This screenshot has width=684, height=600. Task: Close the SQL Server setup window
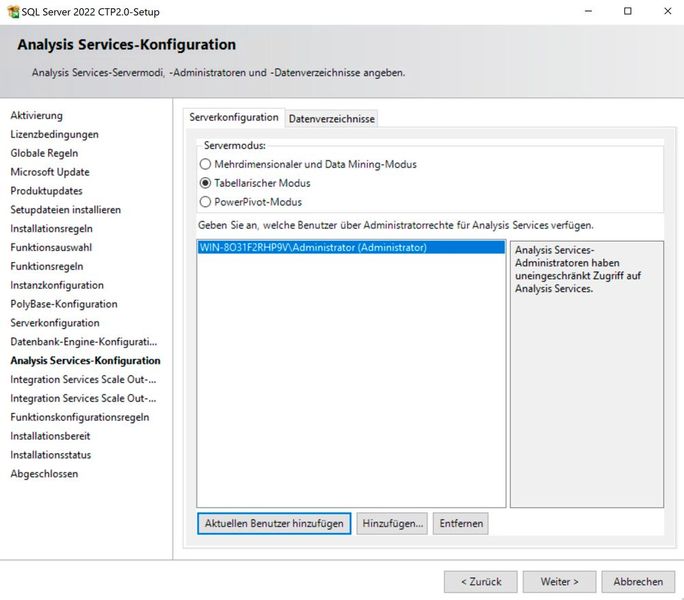tap(667, 11)
